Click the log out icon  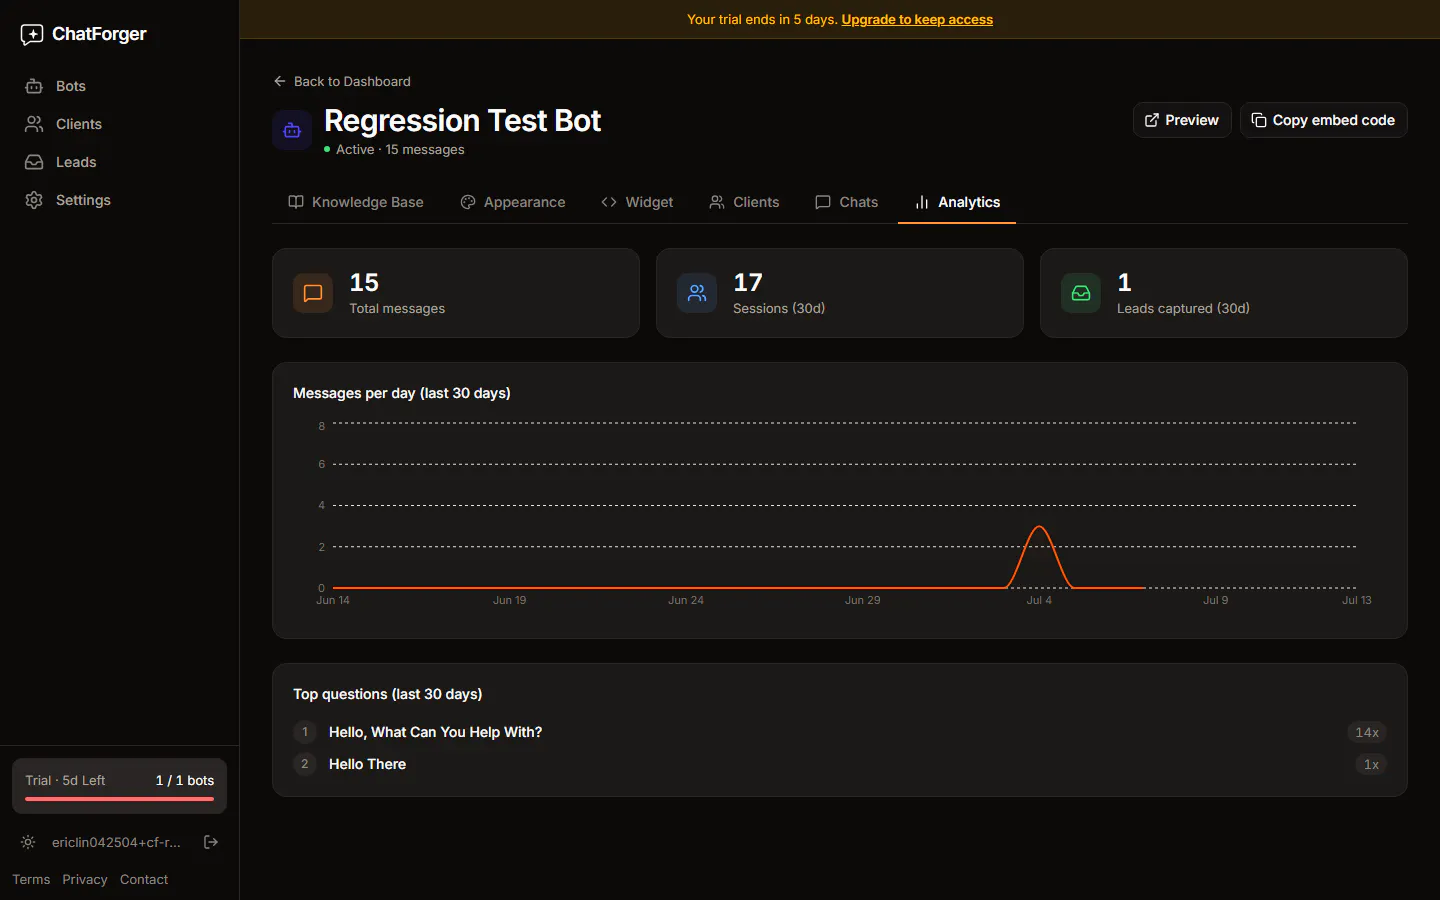pyautogui.click(x=211, y=842)
